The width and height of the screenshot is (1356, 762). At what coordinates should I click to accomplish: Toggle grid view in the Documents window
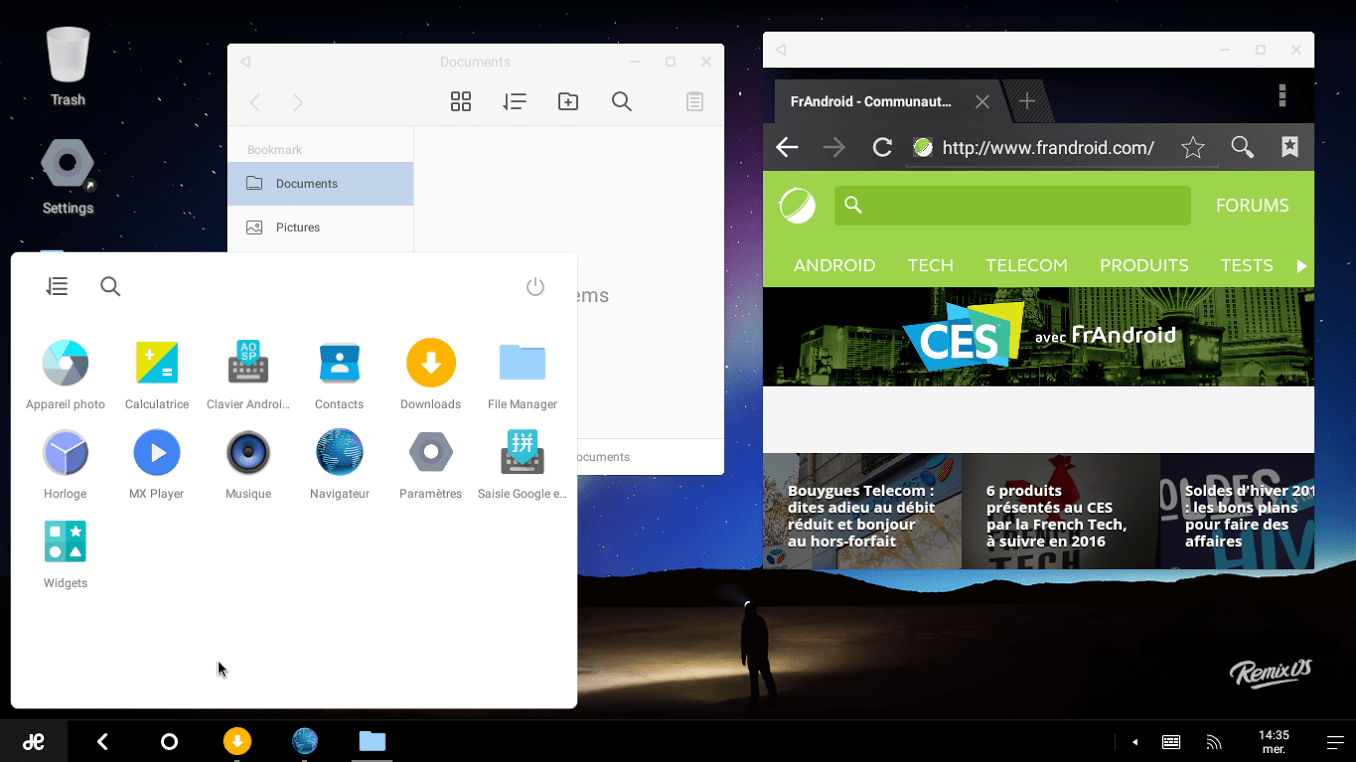pos(460,101)
